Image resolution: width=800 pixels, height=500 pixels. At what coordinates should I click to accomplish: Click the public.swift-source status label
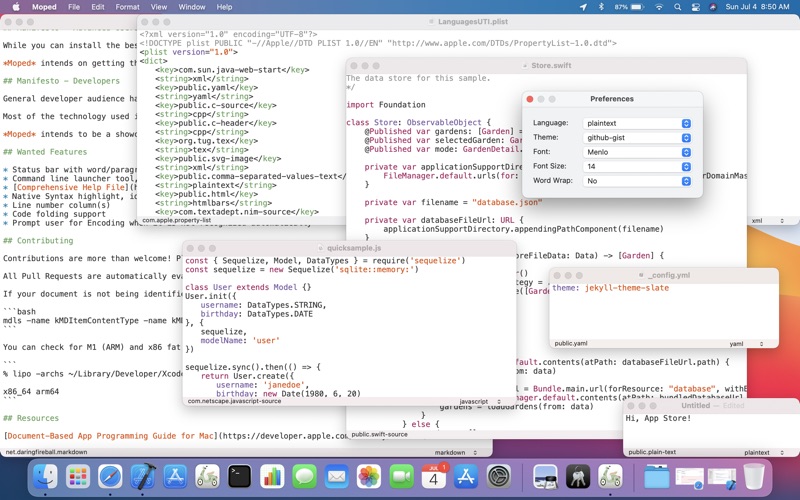click(380, 434)
